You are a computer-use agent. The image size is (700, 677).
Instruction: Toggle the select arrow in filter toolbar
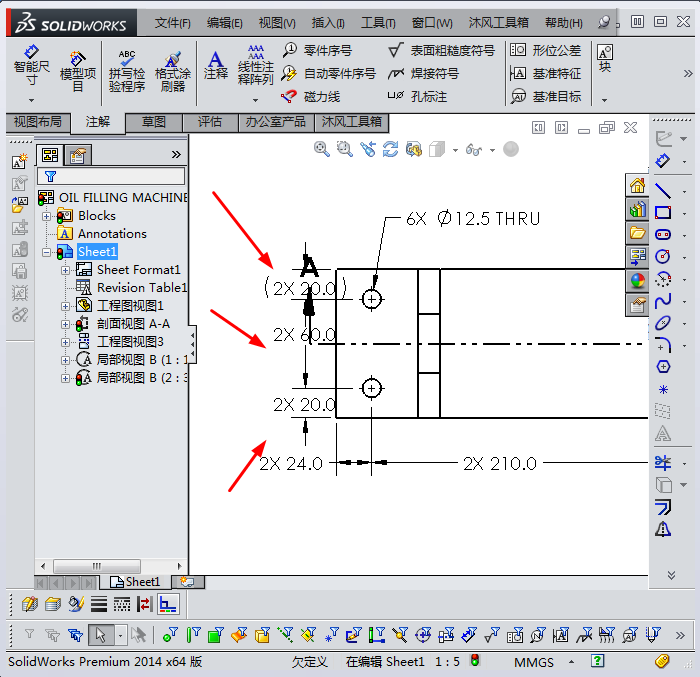click(100, 634)
